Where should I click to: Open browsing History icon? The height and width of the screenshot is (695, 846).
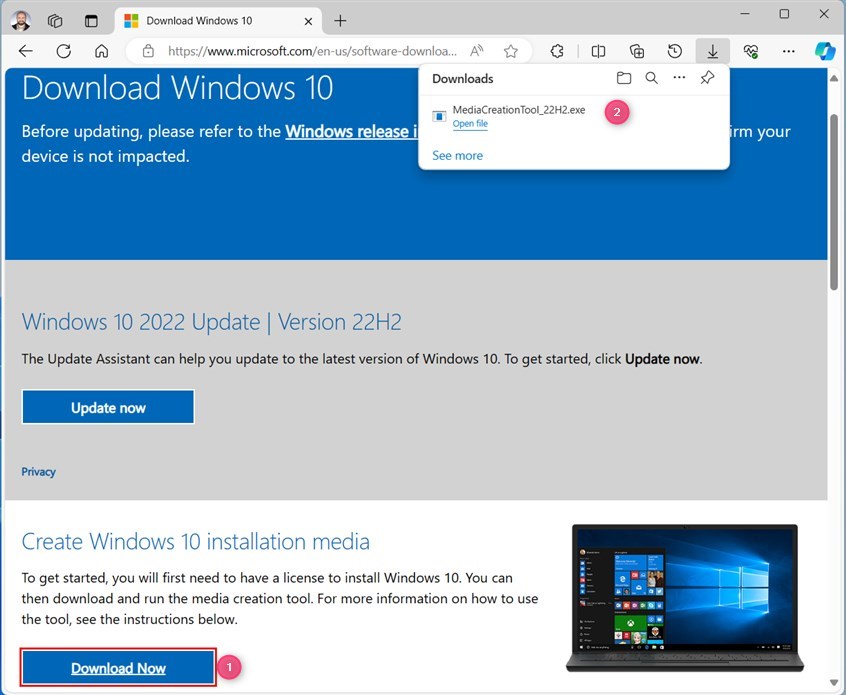click(674, 51)
